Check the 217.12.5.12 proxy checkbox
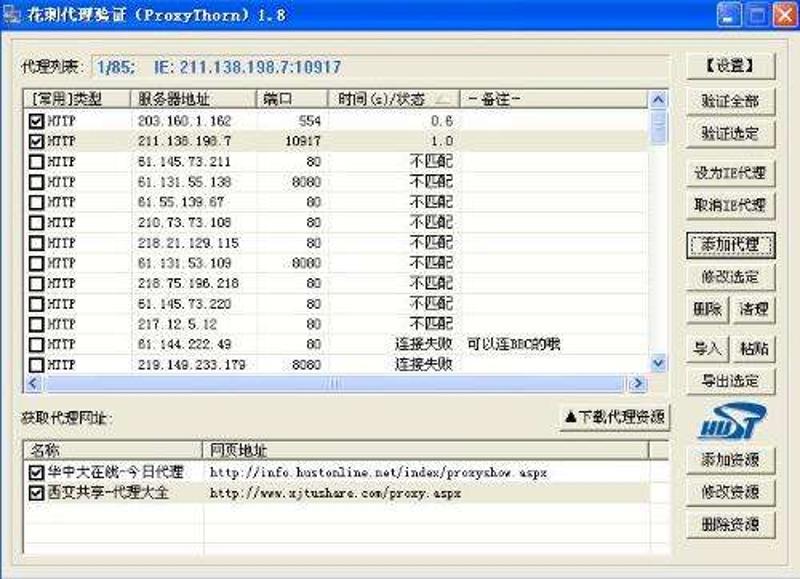 click(36, 324)
